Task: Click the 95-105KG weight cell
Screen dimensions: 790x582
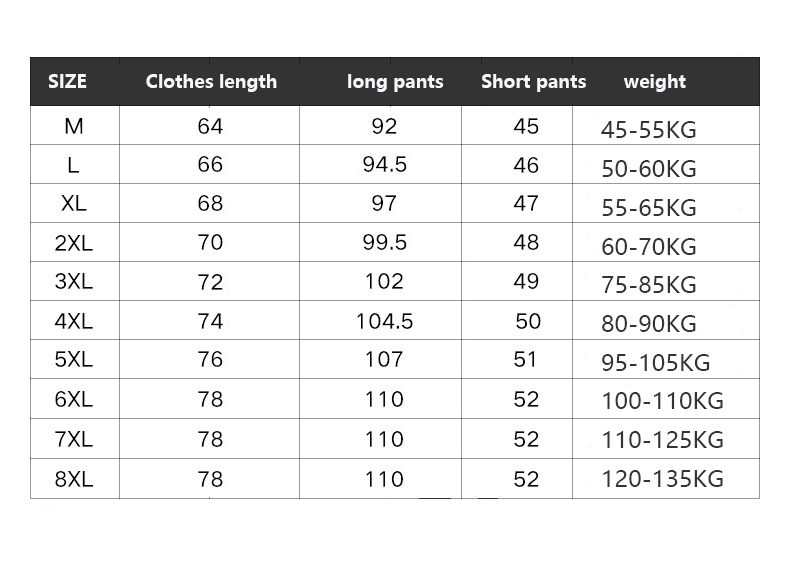Action: [x=655, y=363]
